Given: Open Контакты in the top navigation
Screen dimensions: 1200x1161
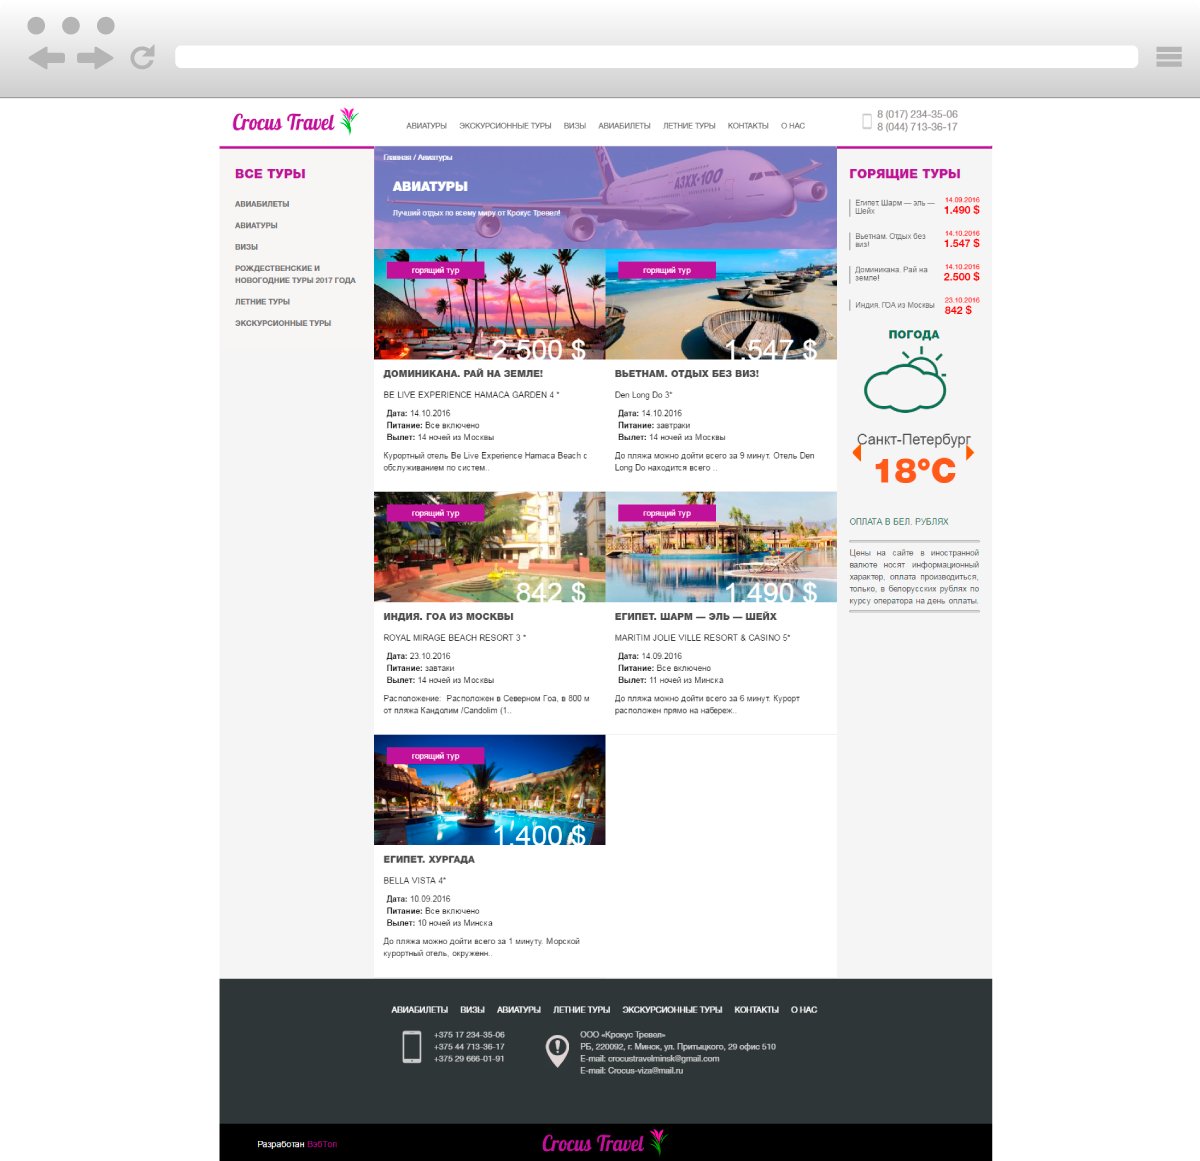Looking at the screenshot, I should pos(748,126).
